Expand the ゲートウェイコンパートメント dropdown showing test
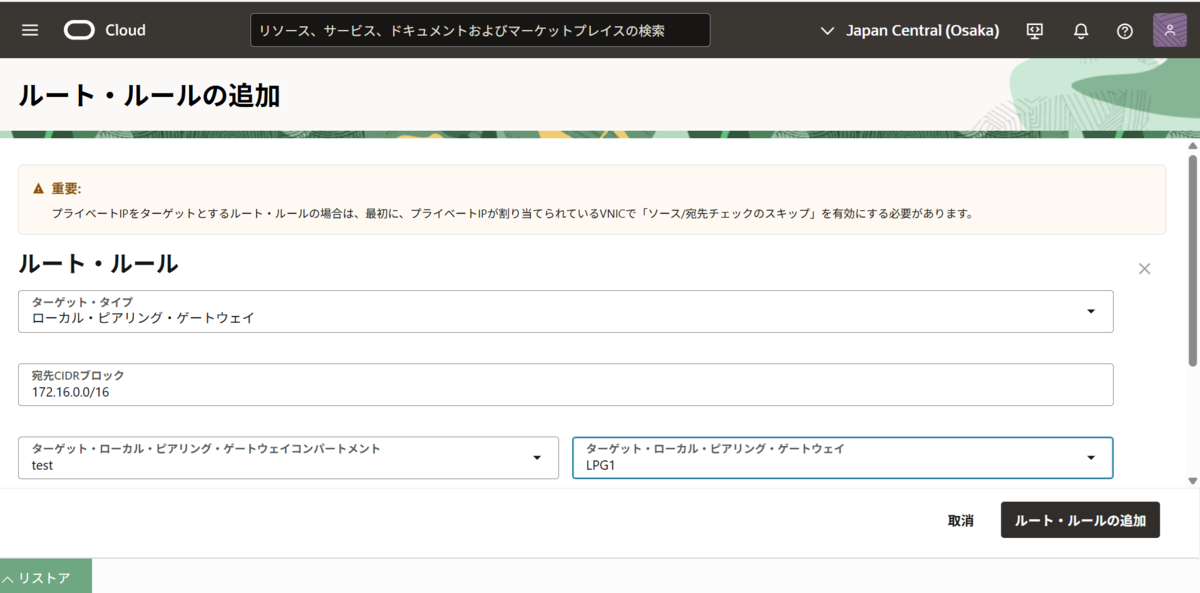This screenshot has width=1200, height=593. (x=288, y=457)
